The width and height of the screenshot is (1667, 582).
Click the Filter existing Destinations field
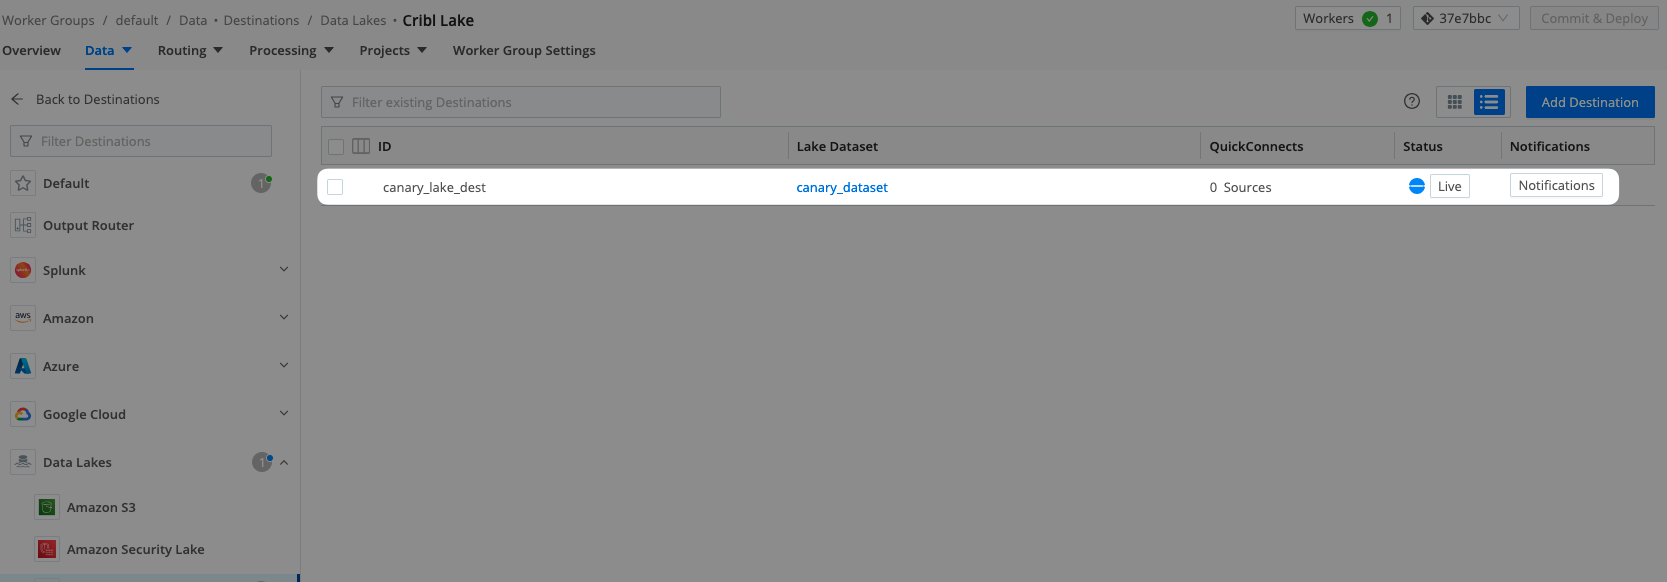click(520, 102)
